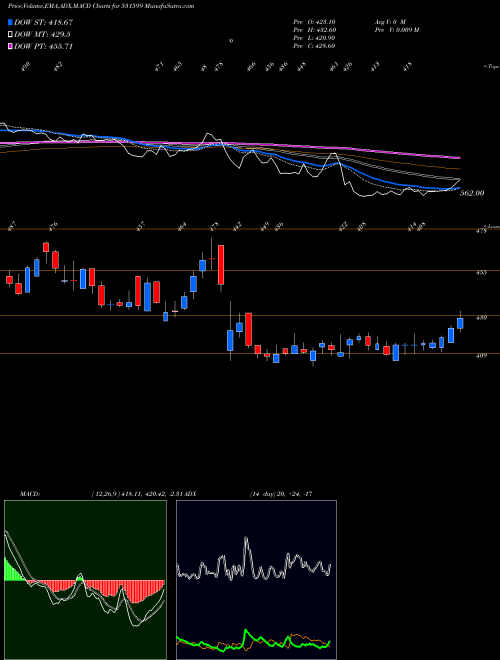Click the 478 price axis label

tap(481, 231)
